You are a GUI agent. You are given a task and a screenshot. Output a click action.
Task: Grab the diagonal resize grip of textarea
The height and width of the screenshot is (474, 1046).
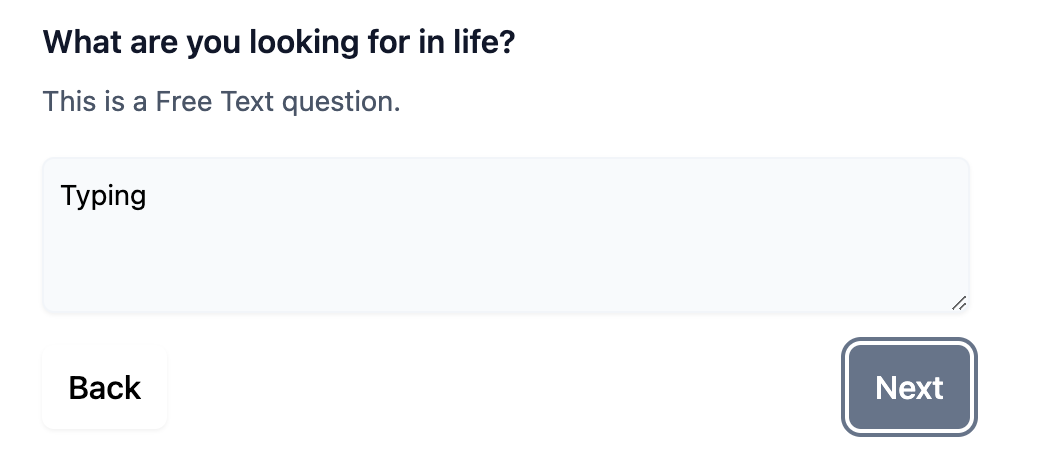click(959, 303)
